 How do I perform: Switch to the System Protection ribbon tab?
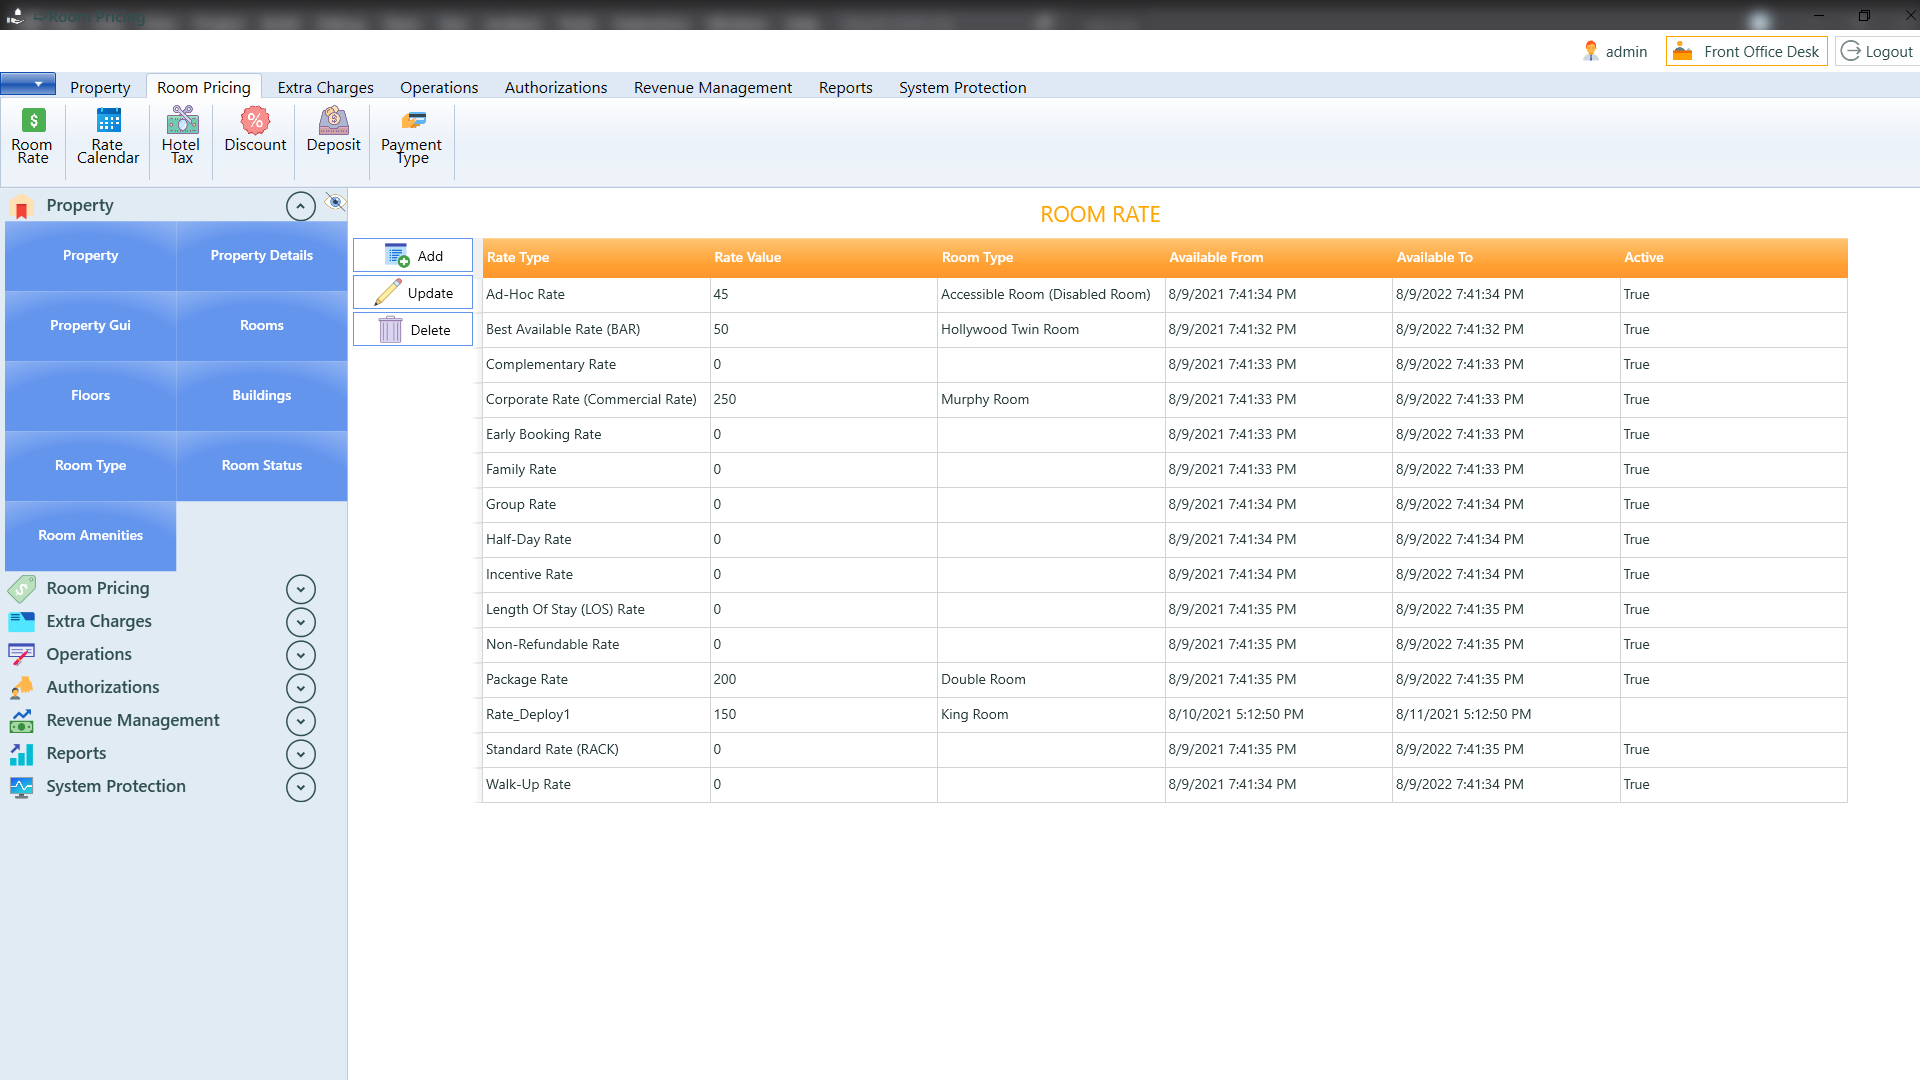963,87
